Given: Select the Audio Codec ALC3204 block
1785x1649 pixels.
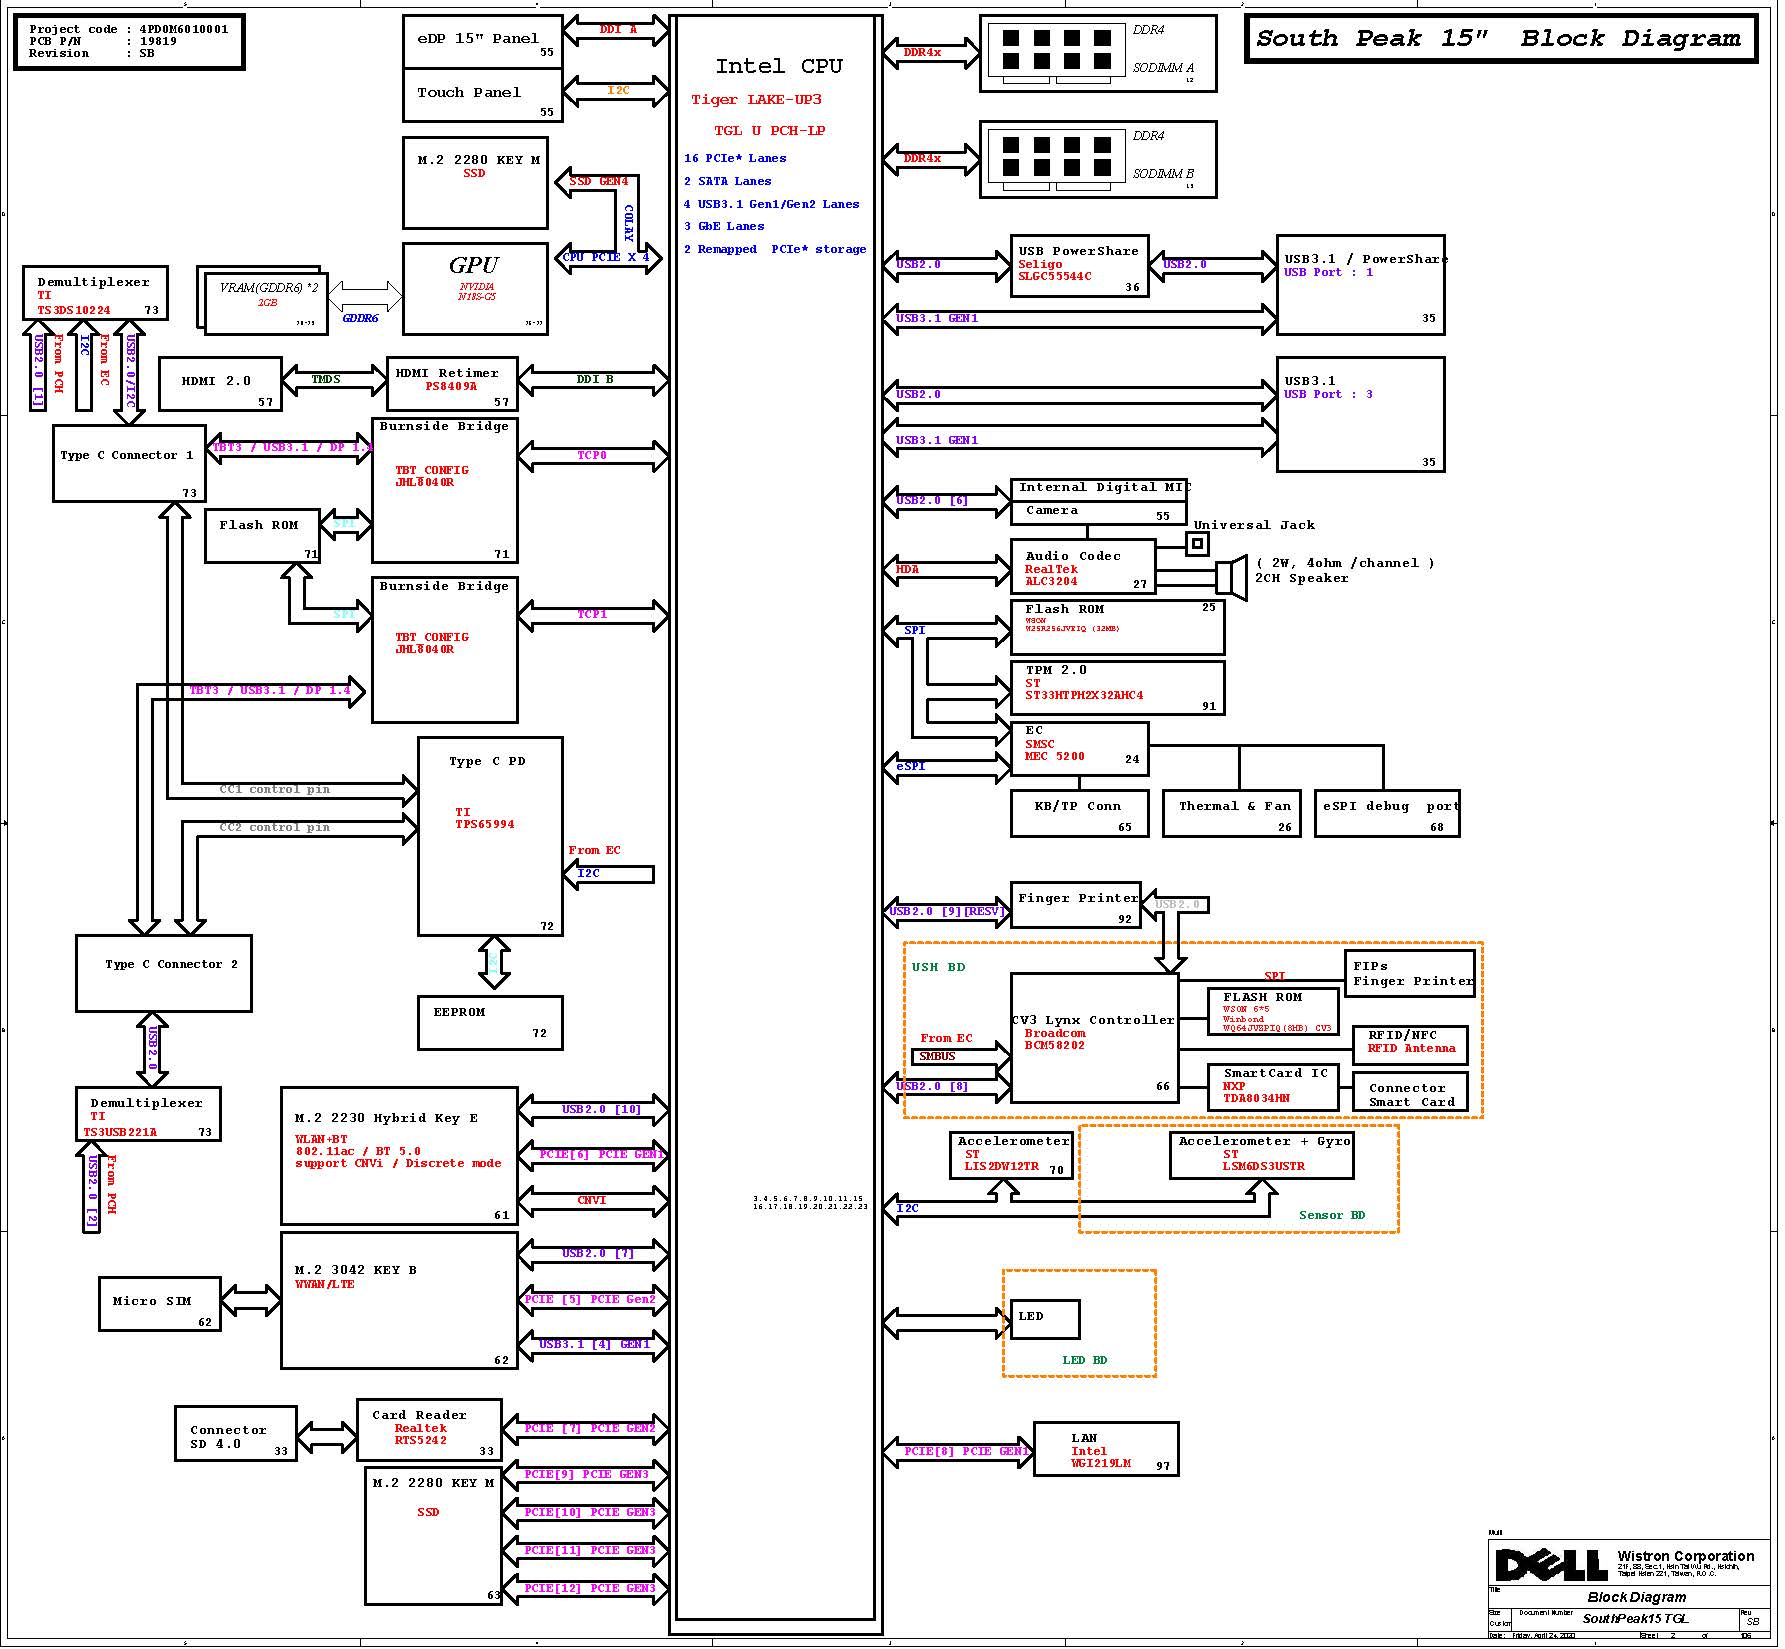Looking at the screenshot, I should (1083, 568).
